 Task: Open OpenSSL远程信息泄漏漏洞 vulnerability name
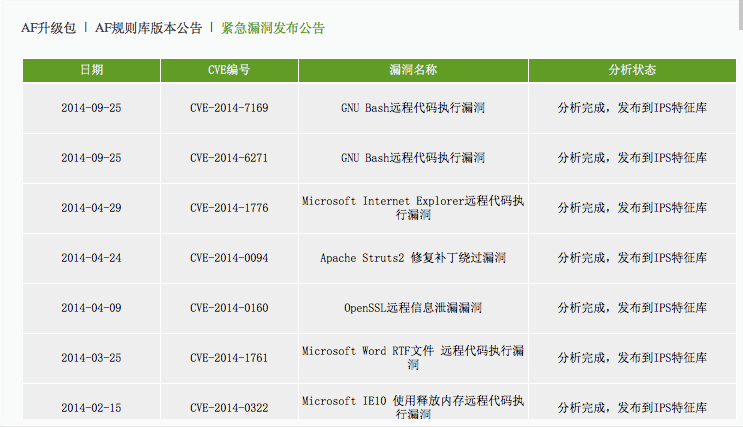click(413, 308)
